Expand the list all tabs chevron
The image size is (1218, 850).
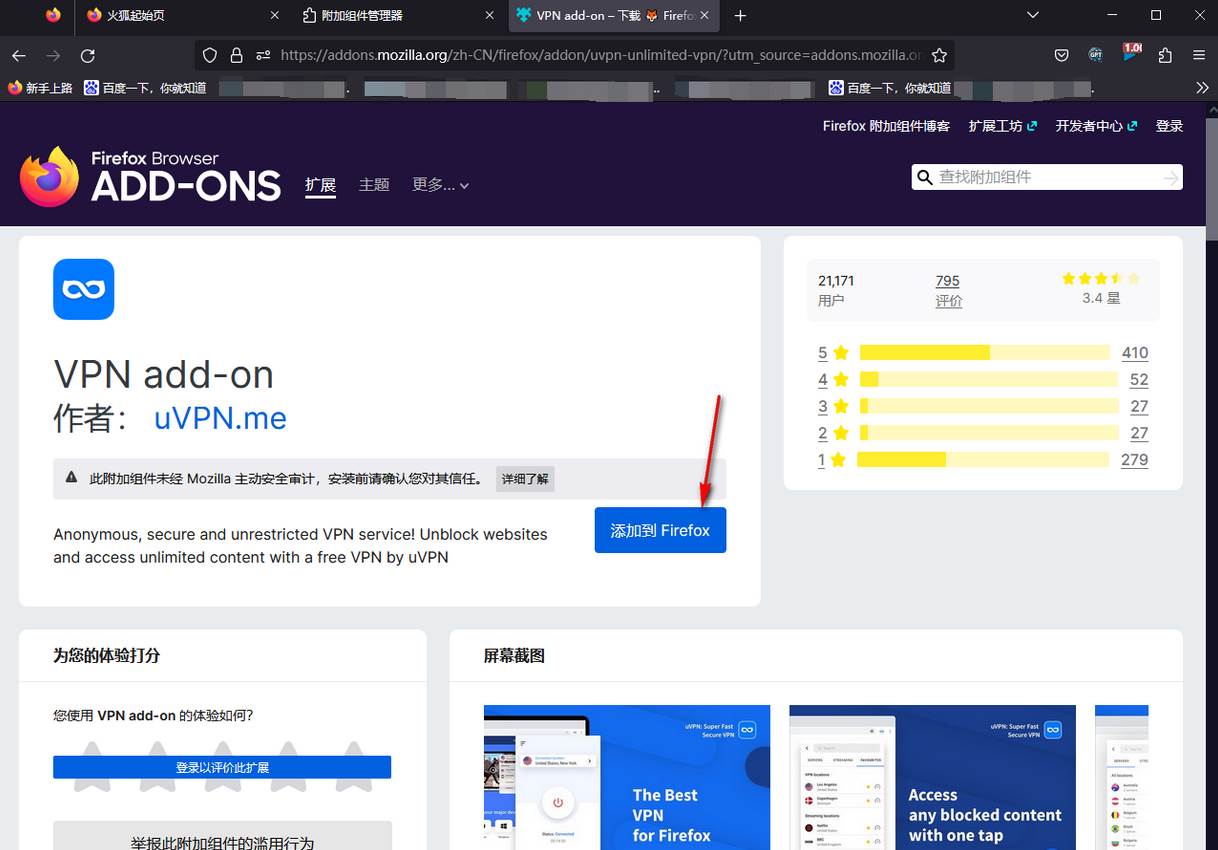point(1033,15)
